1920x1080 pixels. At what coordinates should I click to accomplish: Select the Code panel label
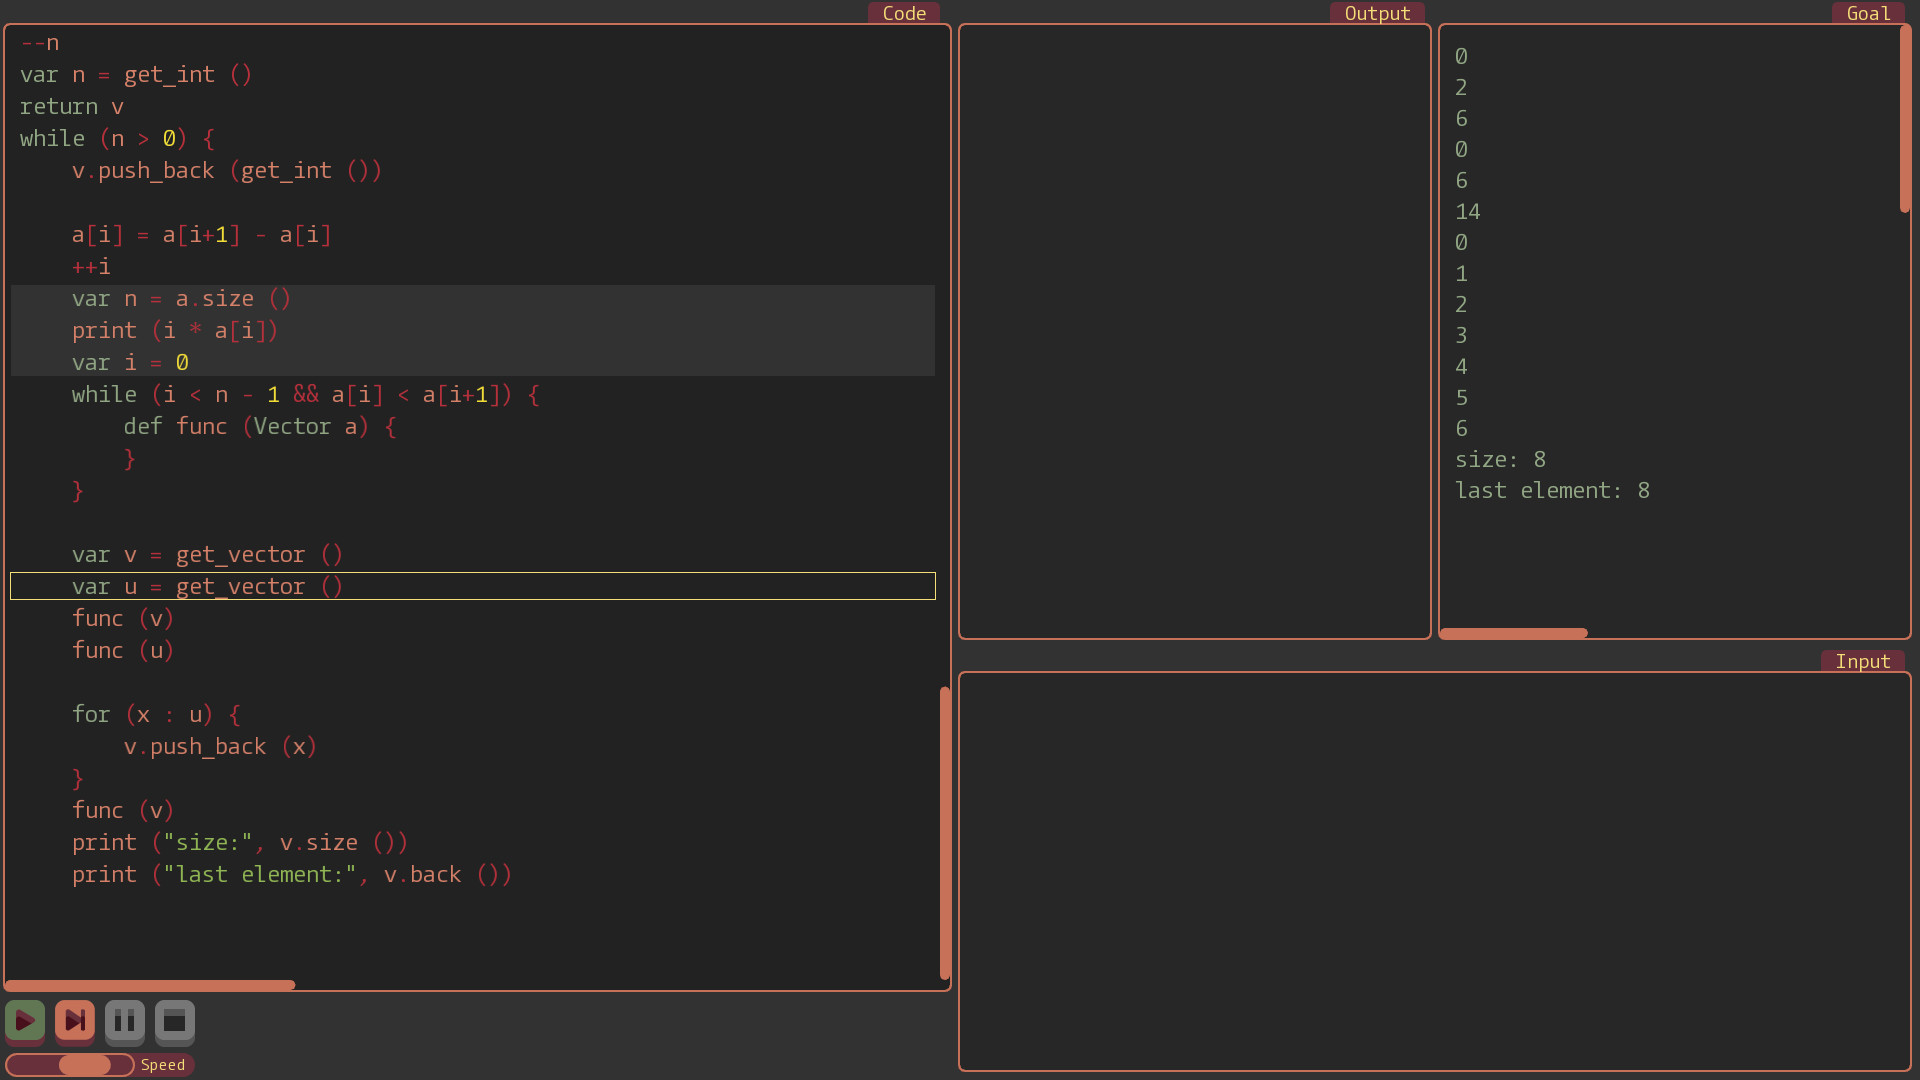903,13
